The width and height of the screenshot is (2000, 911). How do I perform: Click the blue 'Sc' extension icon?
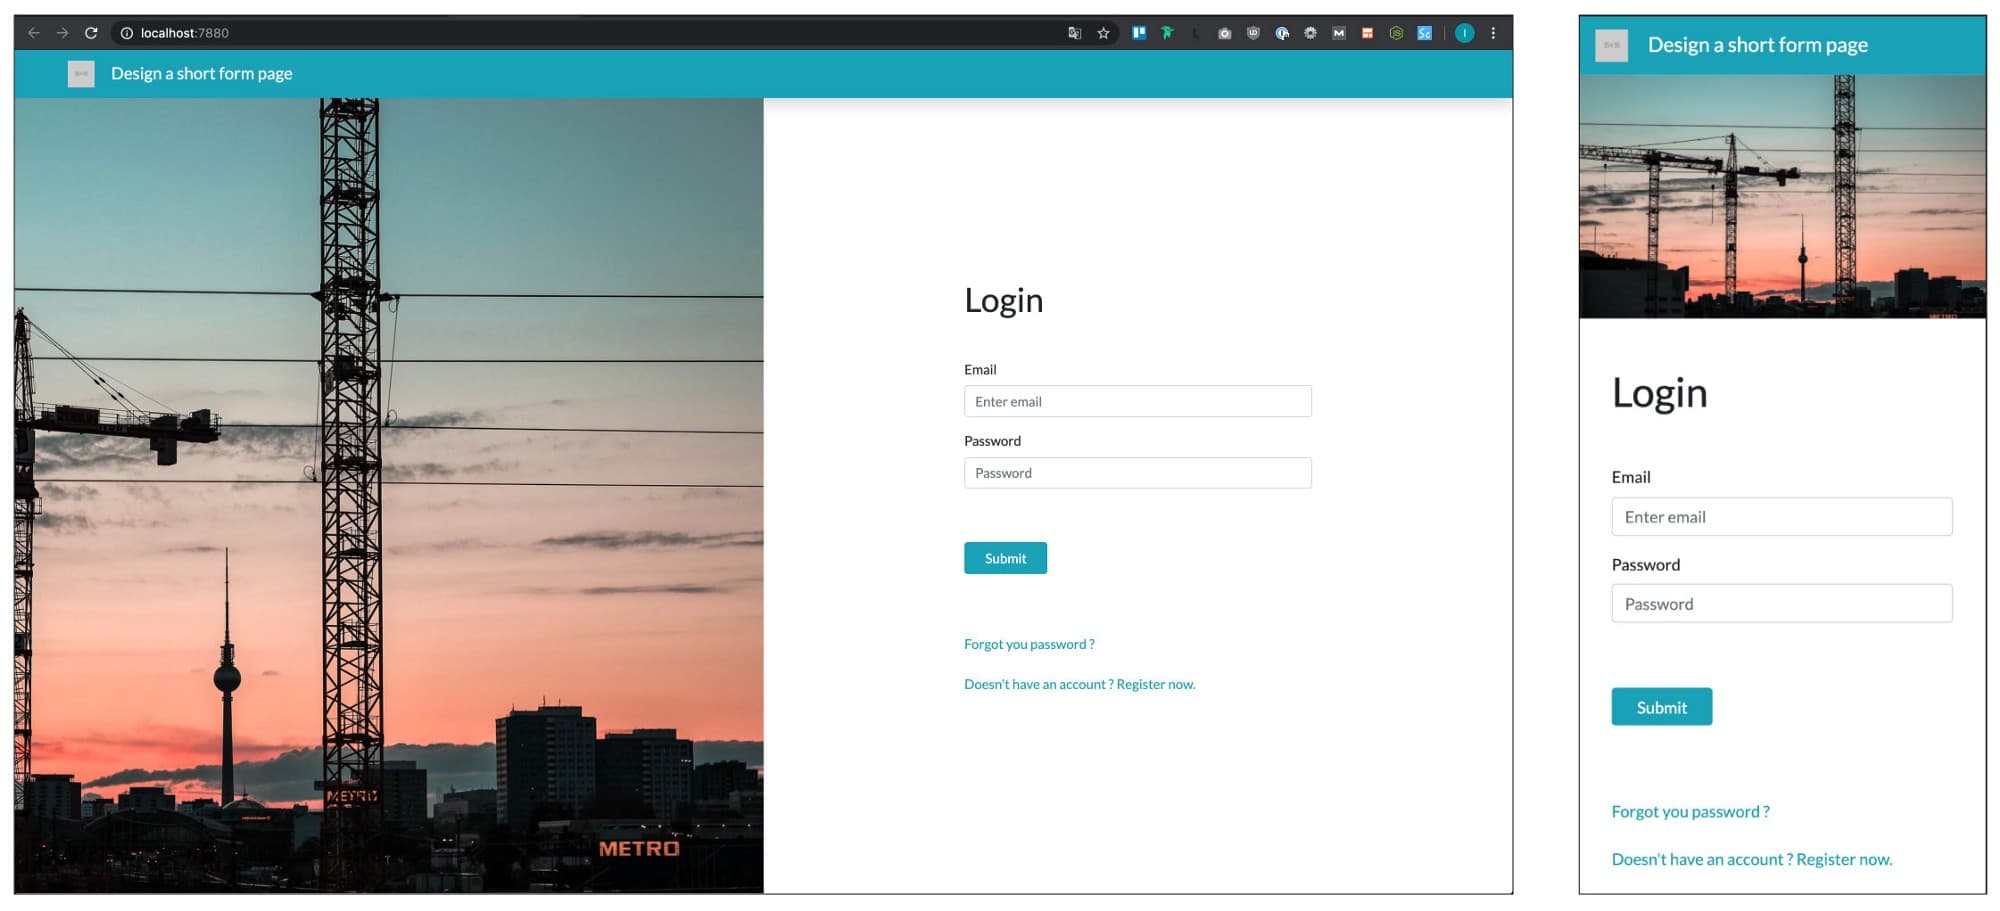[x=1424, y=33]
